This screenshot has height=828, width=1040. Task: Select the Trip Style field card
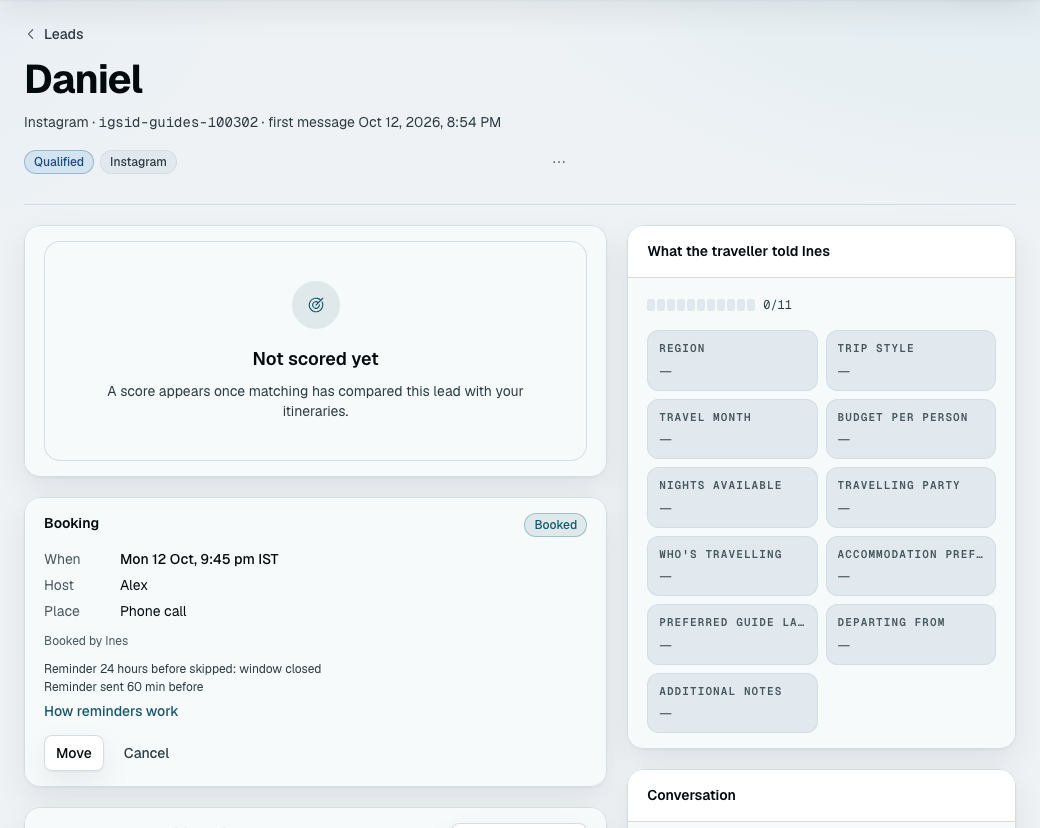911,360
